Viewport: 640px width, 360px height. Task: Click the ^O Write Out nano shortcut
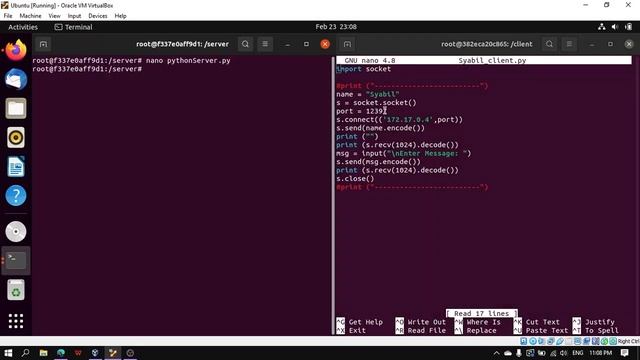point(421,322)
